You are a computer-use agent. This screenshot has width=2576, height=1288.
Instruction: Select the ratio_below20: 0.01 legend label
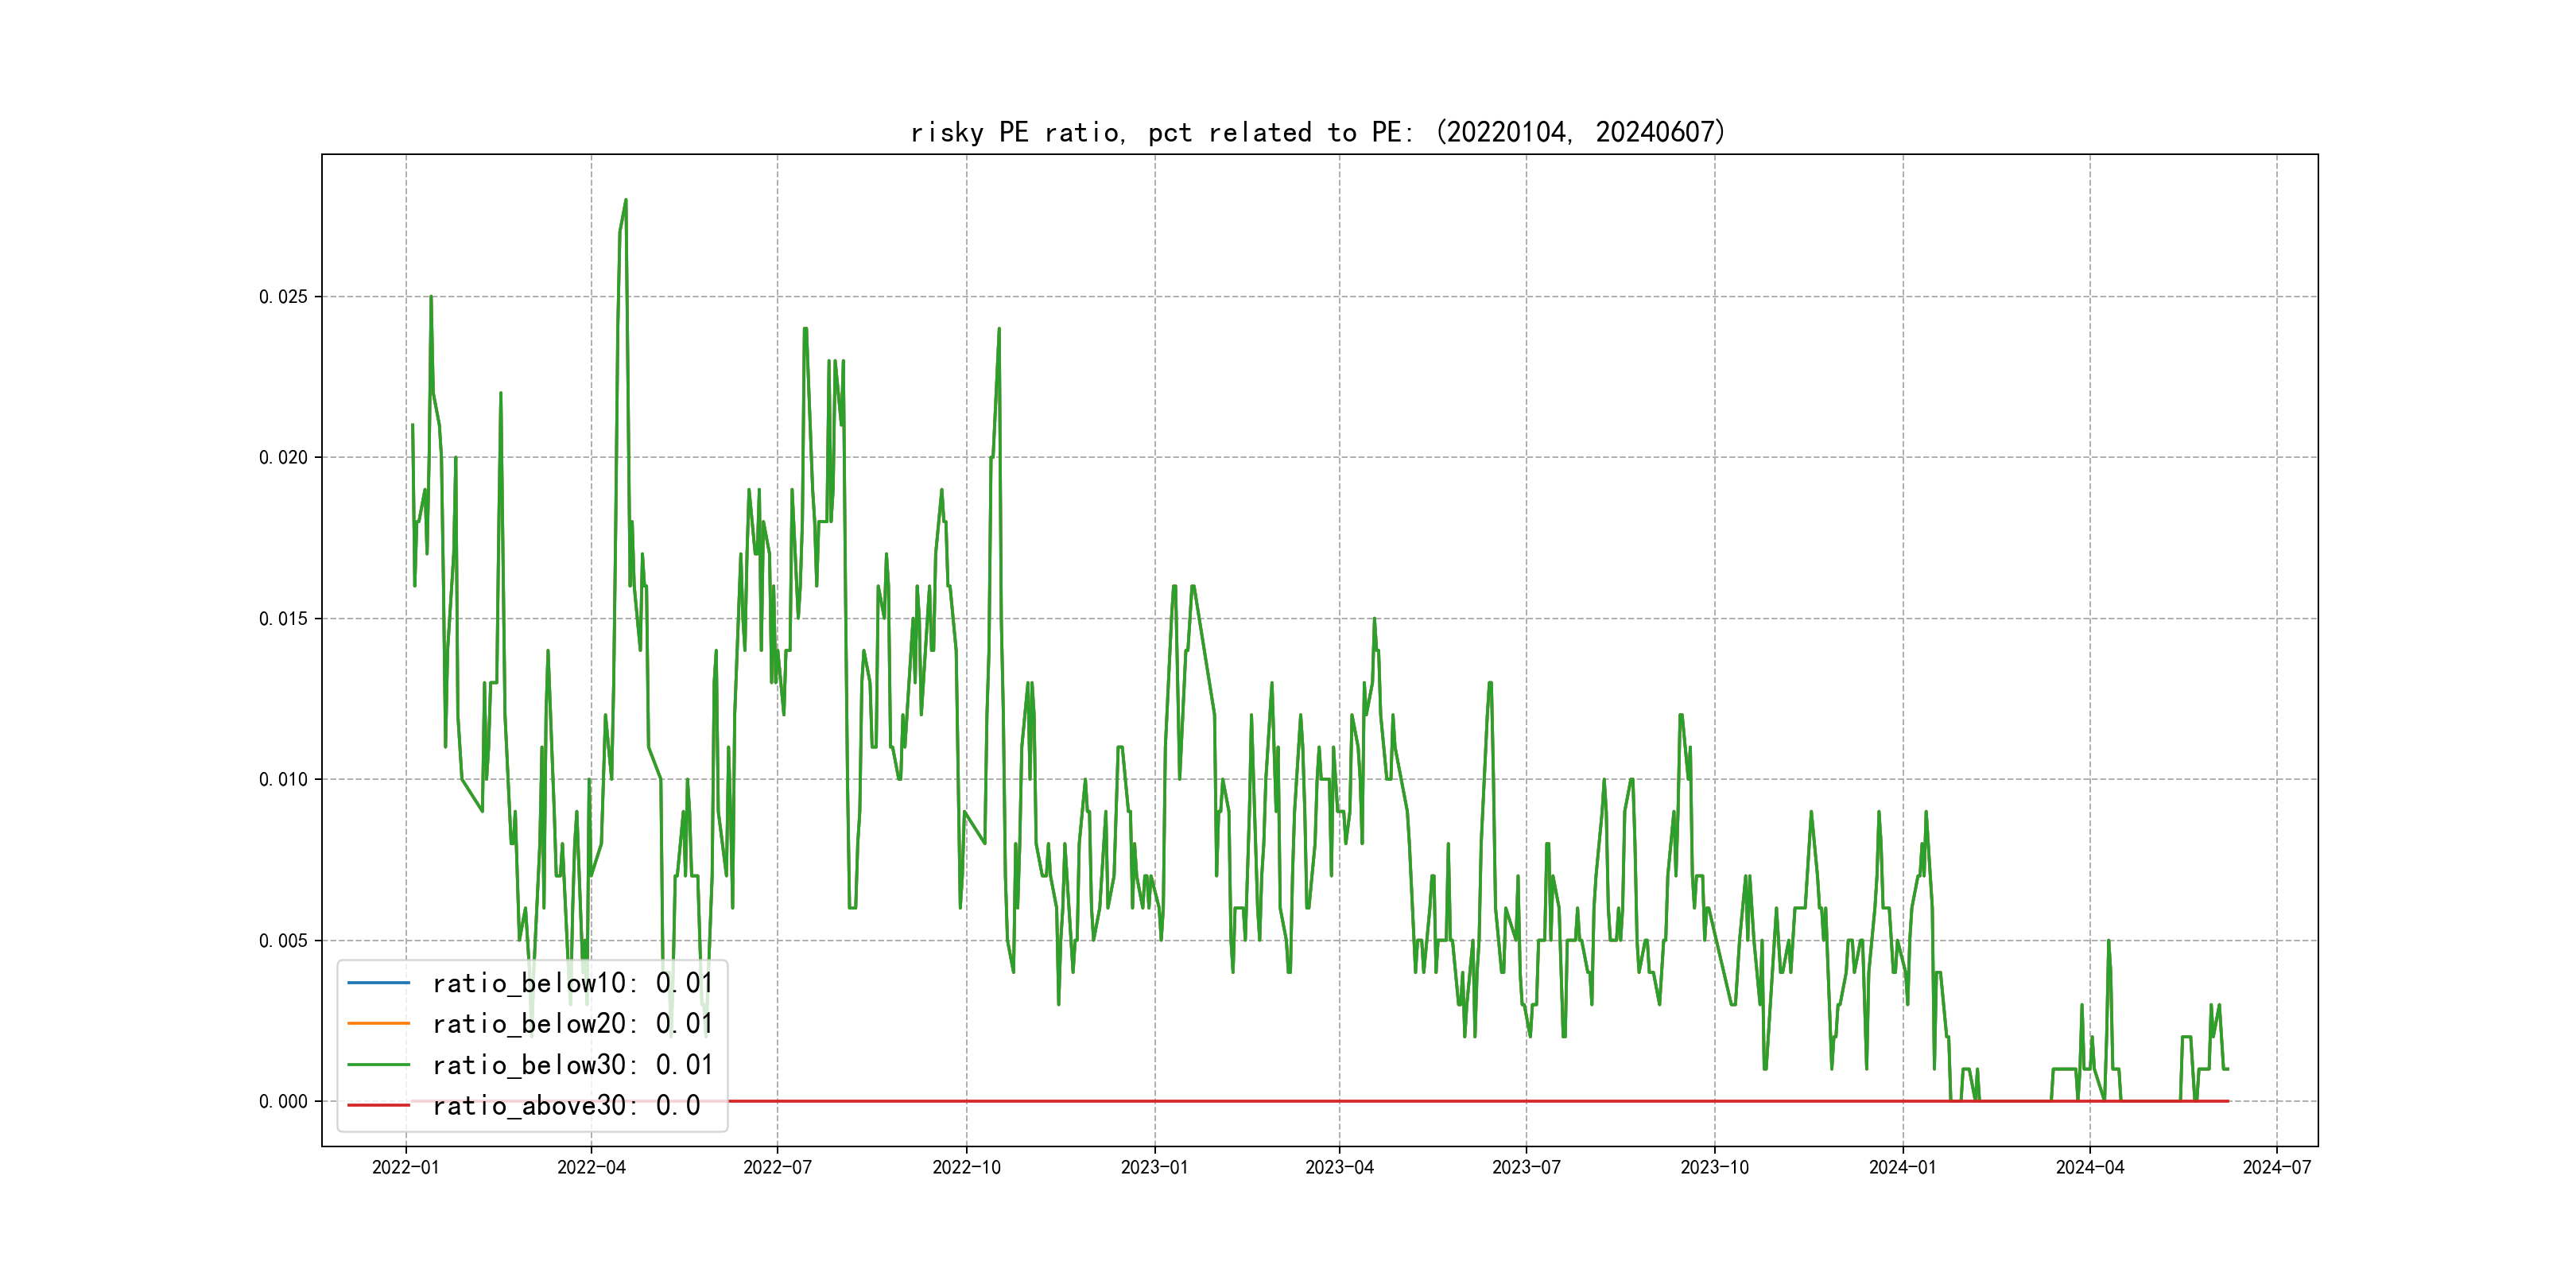point(572,1023)
